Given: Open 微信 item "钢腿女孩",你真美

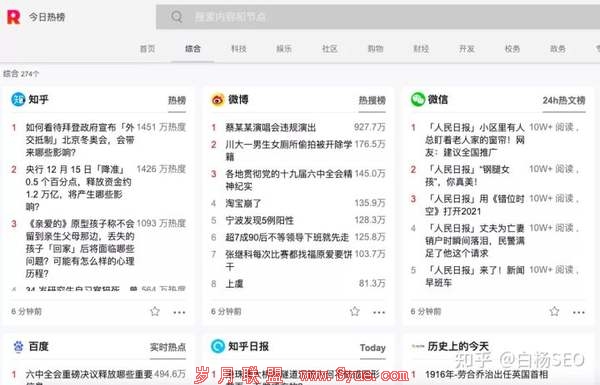Looking at the screenshot, I should tap(467, 175).
